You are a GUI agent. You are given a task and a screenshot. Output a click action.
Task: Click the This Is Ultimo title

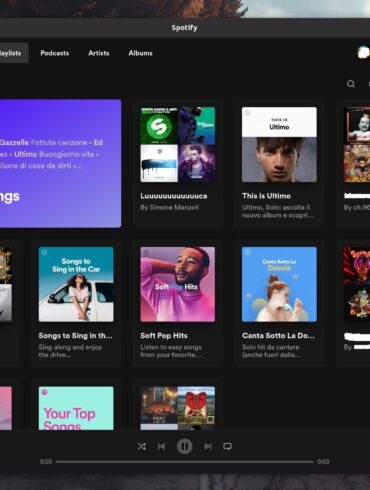click(x=266, y=196)
